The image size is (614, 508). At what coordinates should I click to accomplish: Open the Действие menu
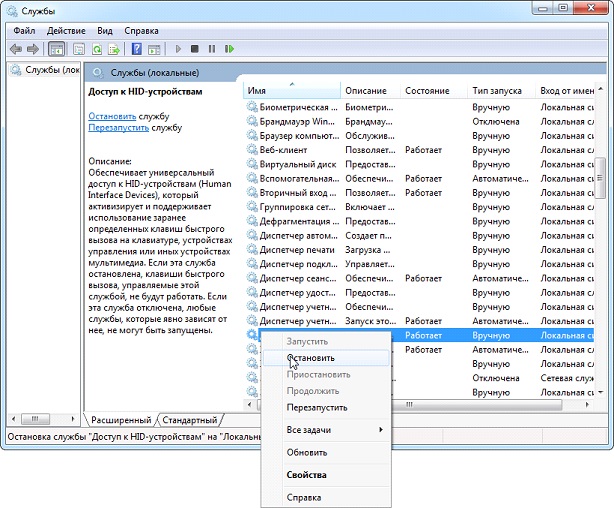click(66, 31)
